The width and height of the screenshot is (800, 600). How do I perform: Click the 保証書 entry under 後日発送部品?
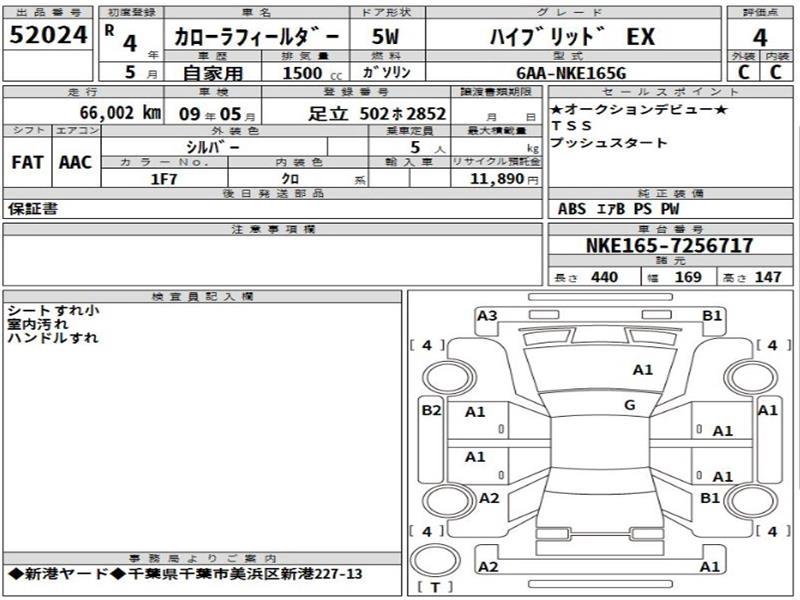(33, 209)
